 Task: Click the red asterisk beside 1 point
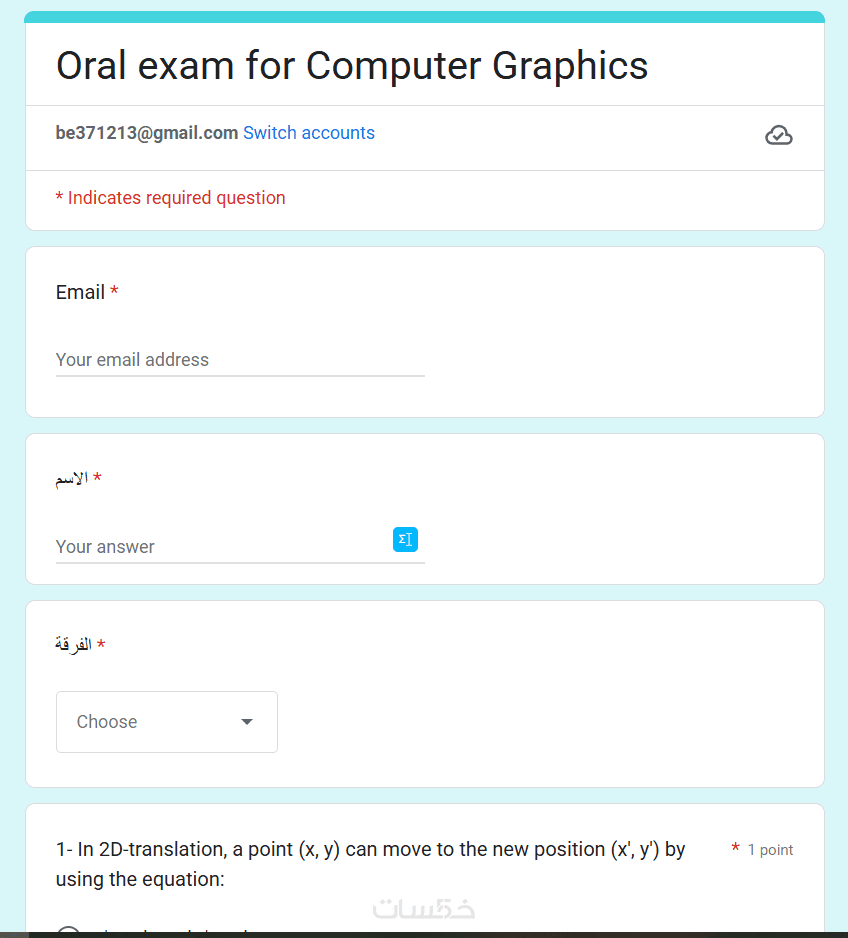click(x=736, y=849)
